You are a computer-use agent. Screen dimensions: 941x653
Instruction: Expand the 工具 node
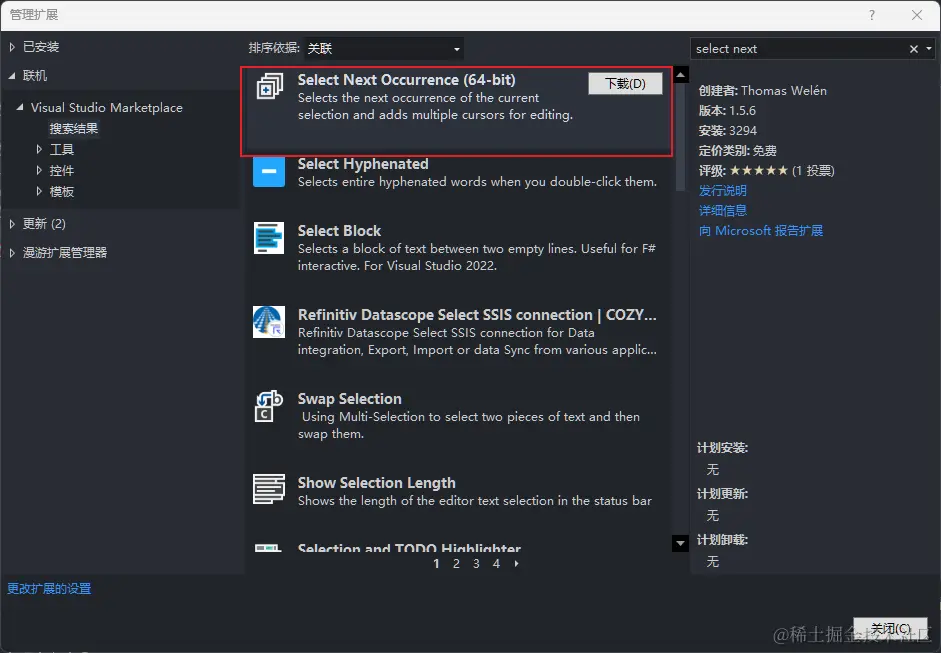(x=39, y=149)
